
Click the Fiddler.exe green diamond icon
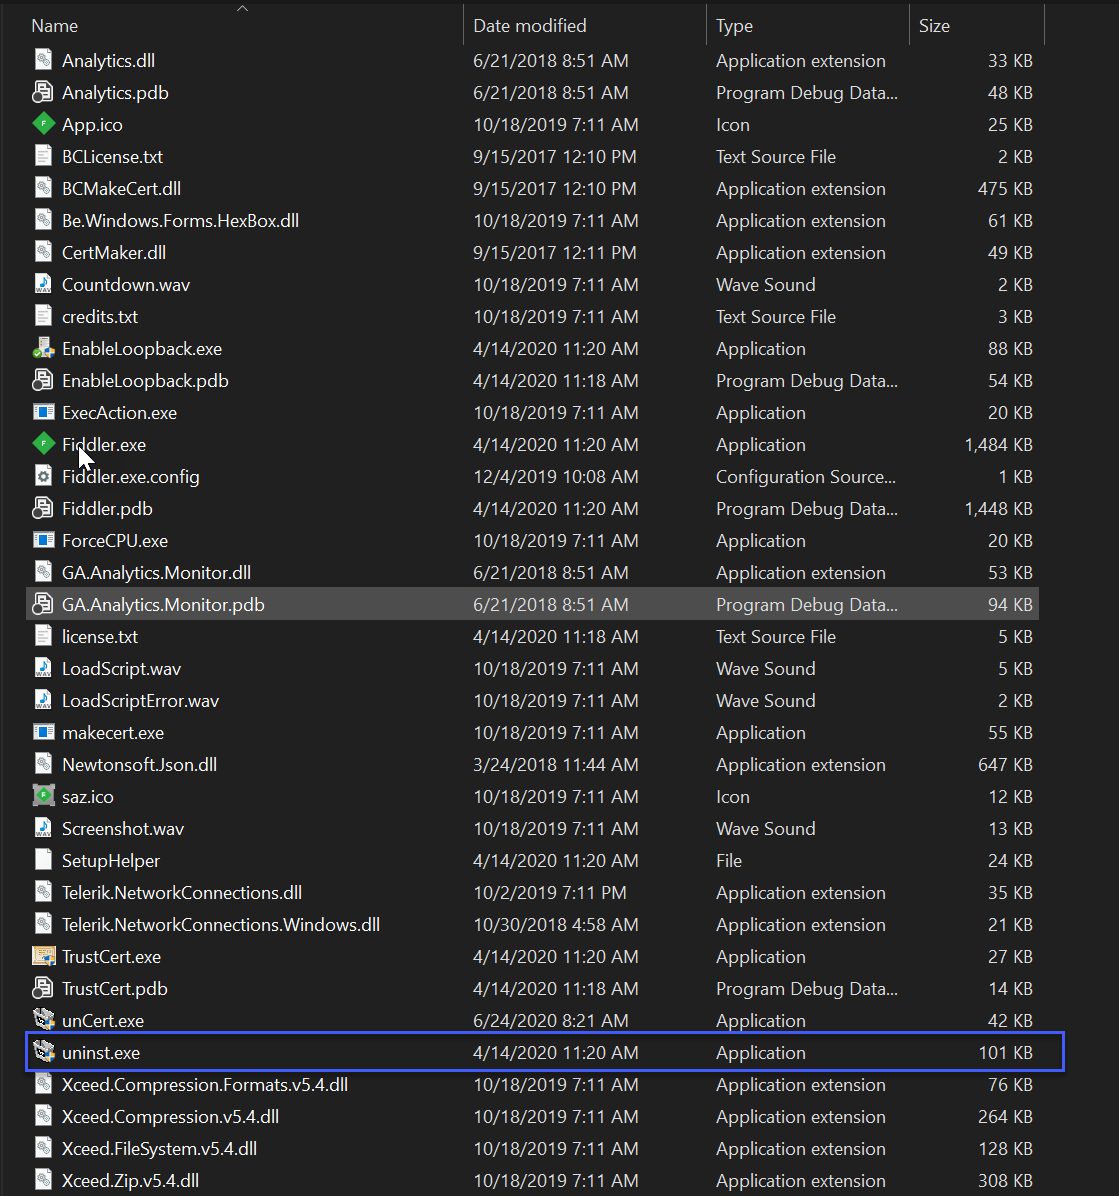click(43, 443)
